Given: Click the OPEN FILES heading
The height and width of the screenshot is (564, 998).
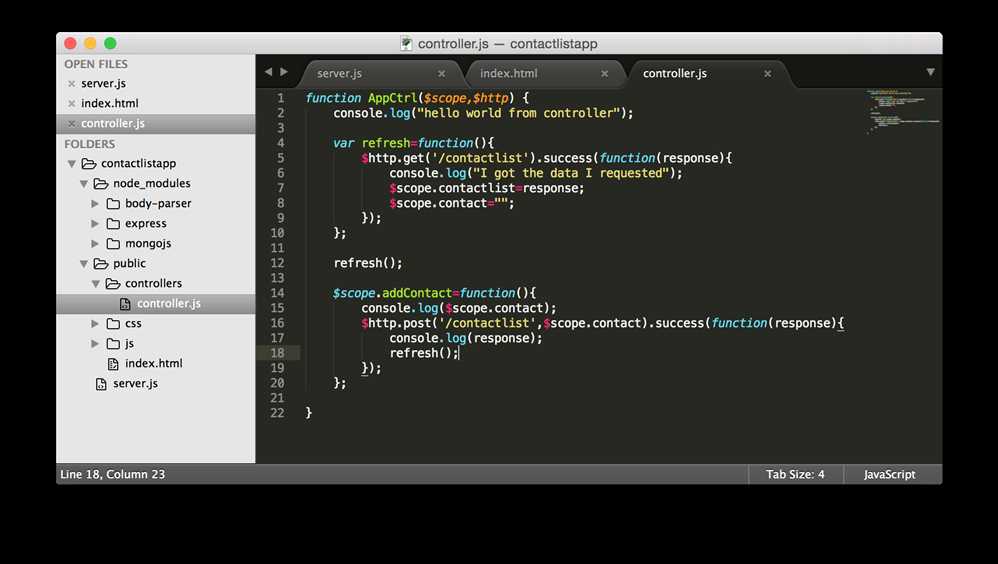Looking at the screenshot, I should (x=95, y=64).
